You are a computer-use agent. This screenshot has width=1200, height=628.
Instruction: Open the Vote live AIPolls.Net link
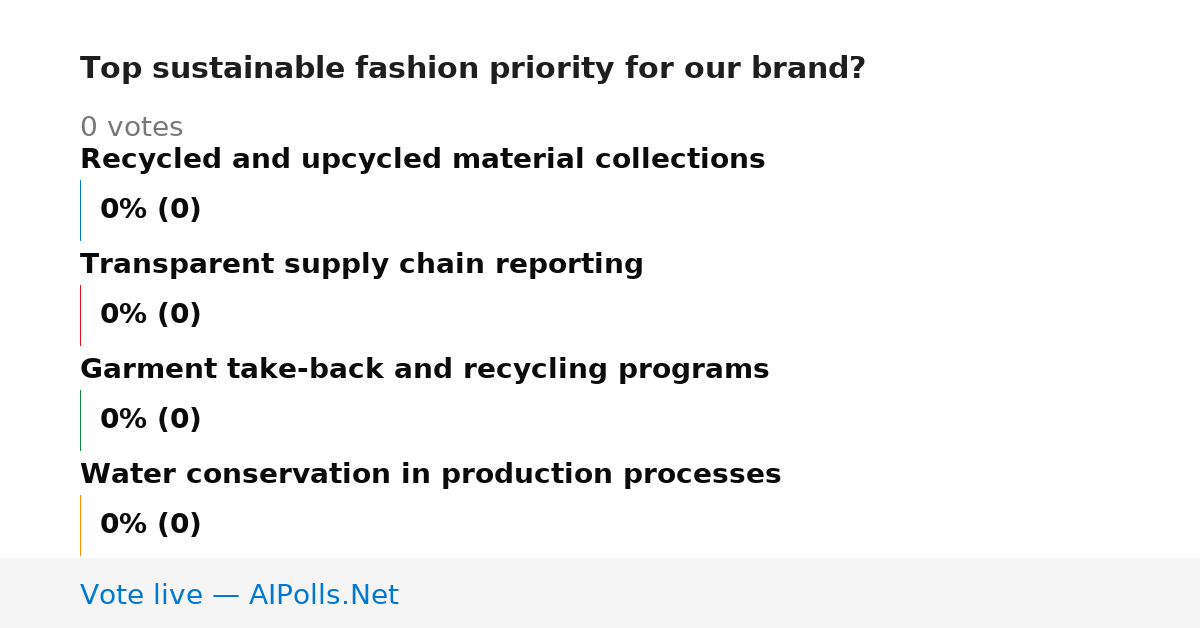coord(239,595)
